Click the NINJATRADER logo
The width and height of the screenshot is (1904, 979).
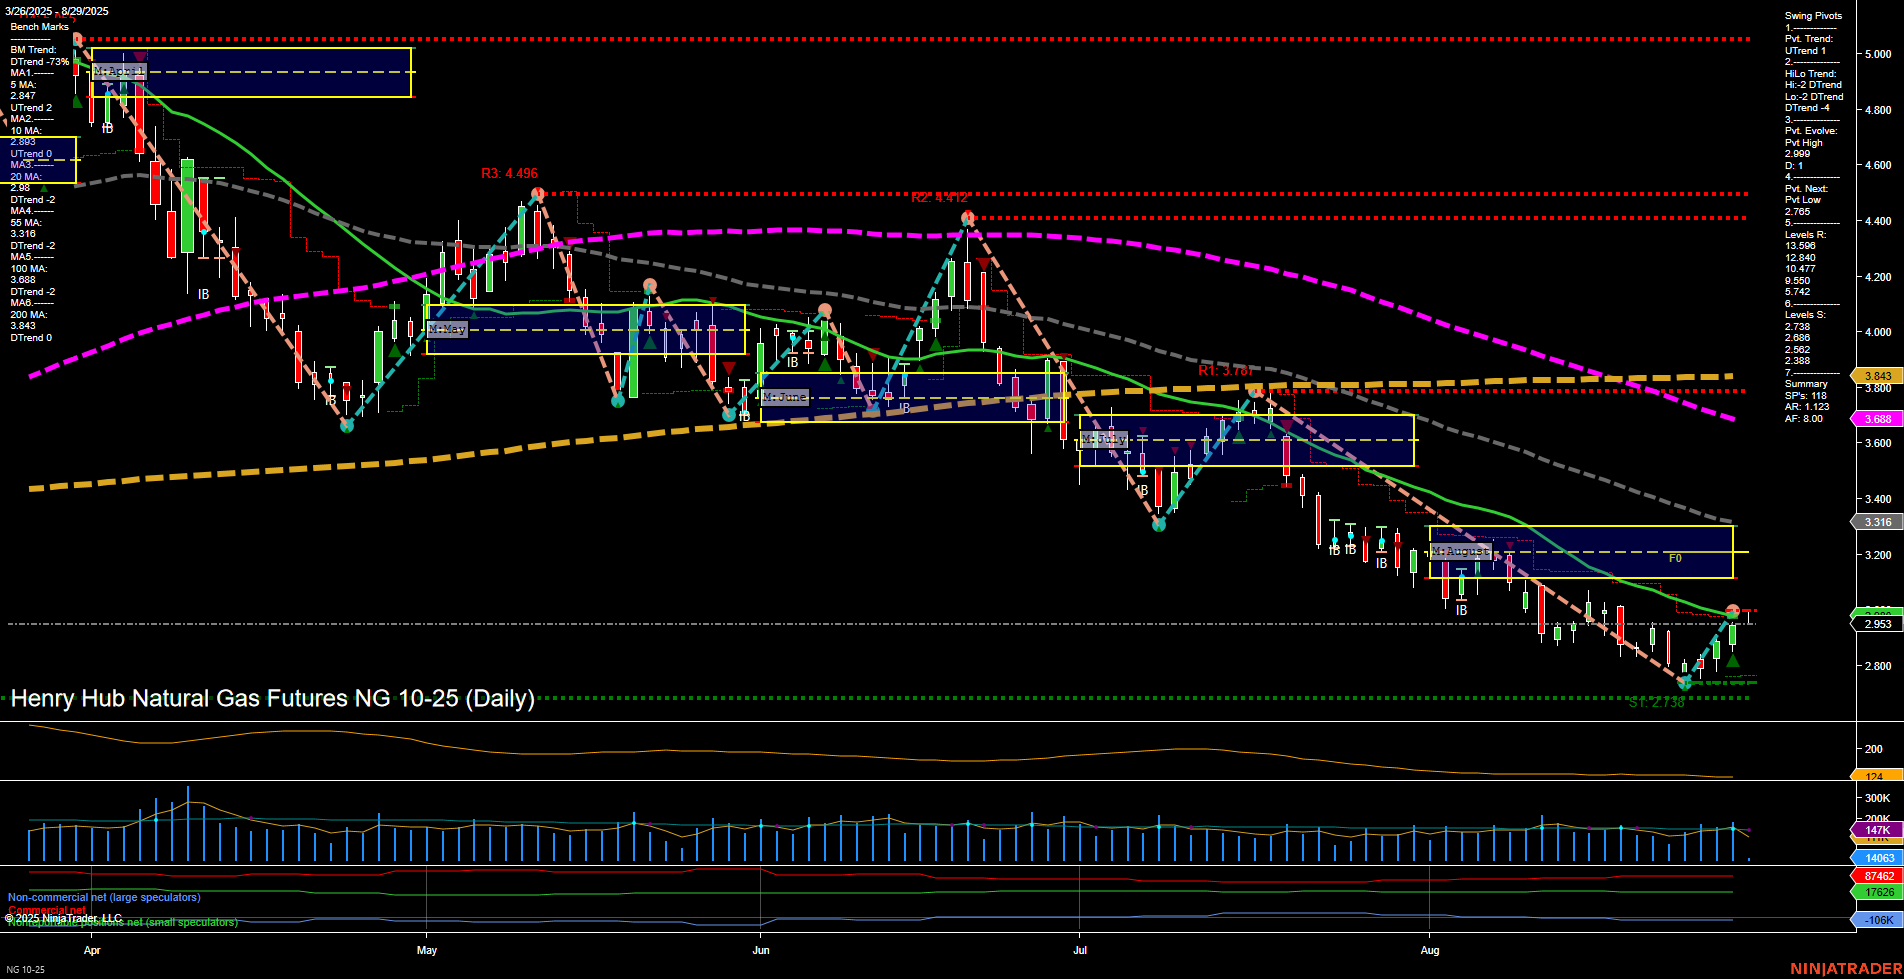click(1846, 969)
